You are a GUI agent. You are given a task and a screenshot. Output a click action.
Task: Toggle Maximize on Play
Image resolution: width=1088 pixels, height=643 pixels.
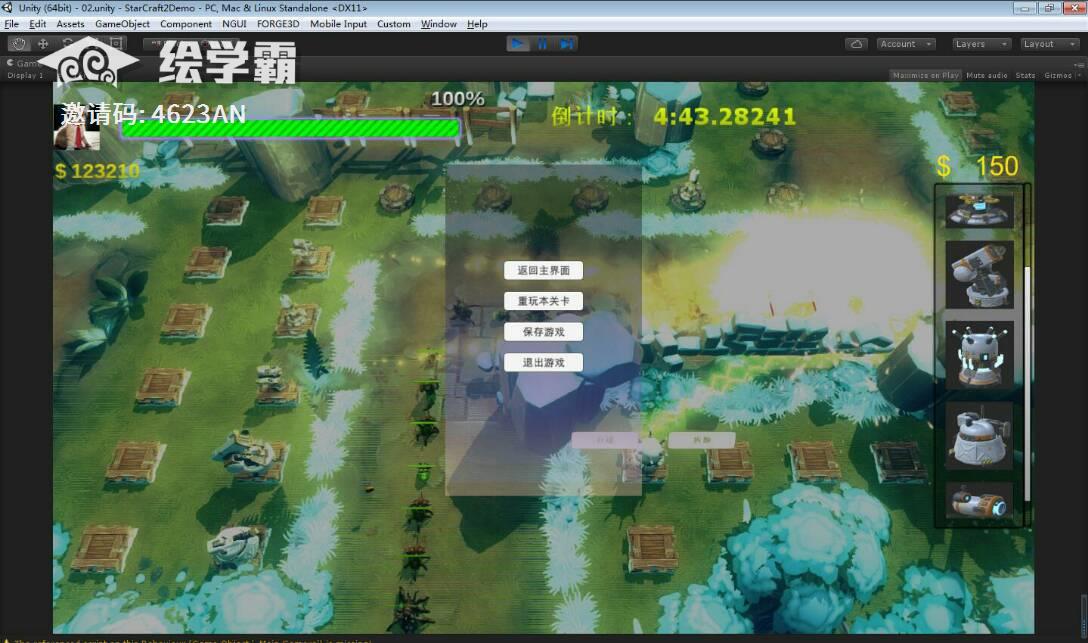925,75
